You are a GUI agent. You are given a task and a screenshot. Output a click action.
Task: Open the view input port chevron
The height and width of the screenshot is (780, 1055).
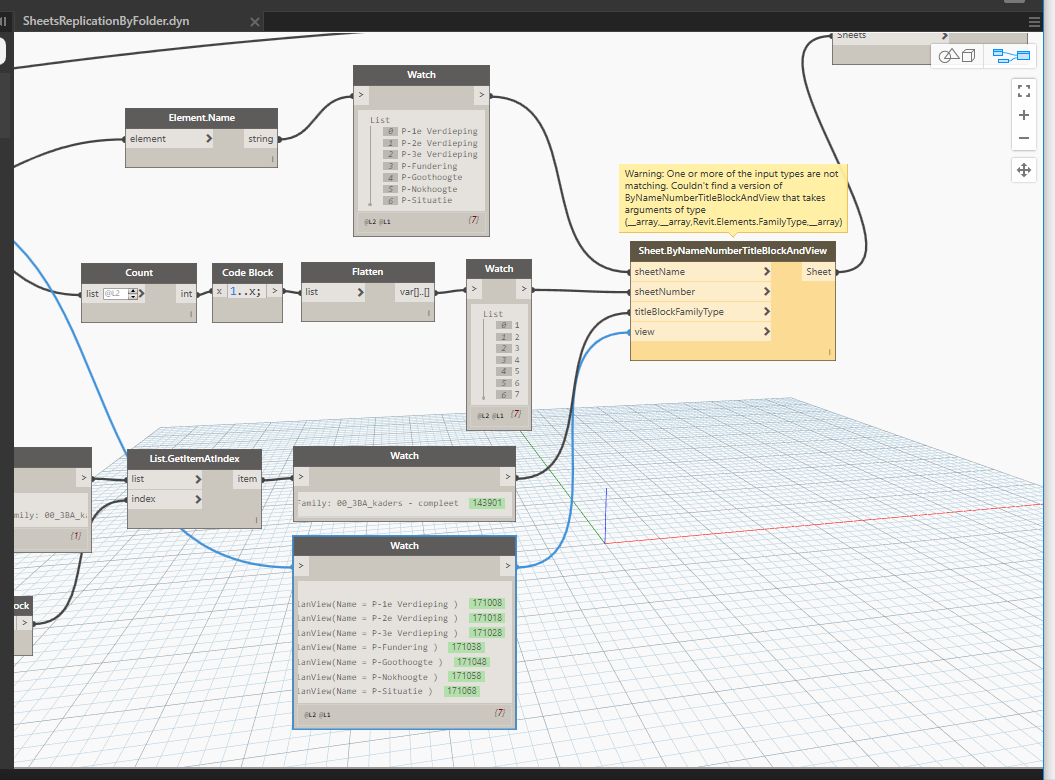click(767, 332)
